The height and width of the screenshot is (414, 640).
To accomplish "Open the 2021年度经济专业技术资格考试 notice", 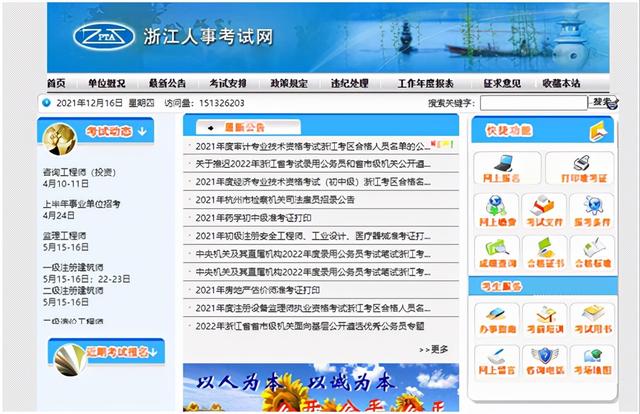I will [313, 182].
